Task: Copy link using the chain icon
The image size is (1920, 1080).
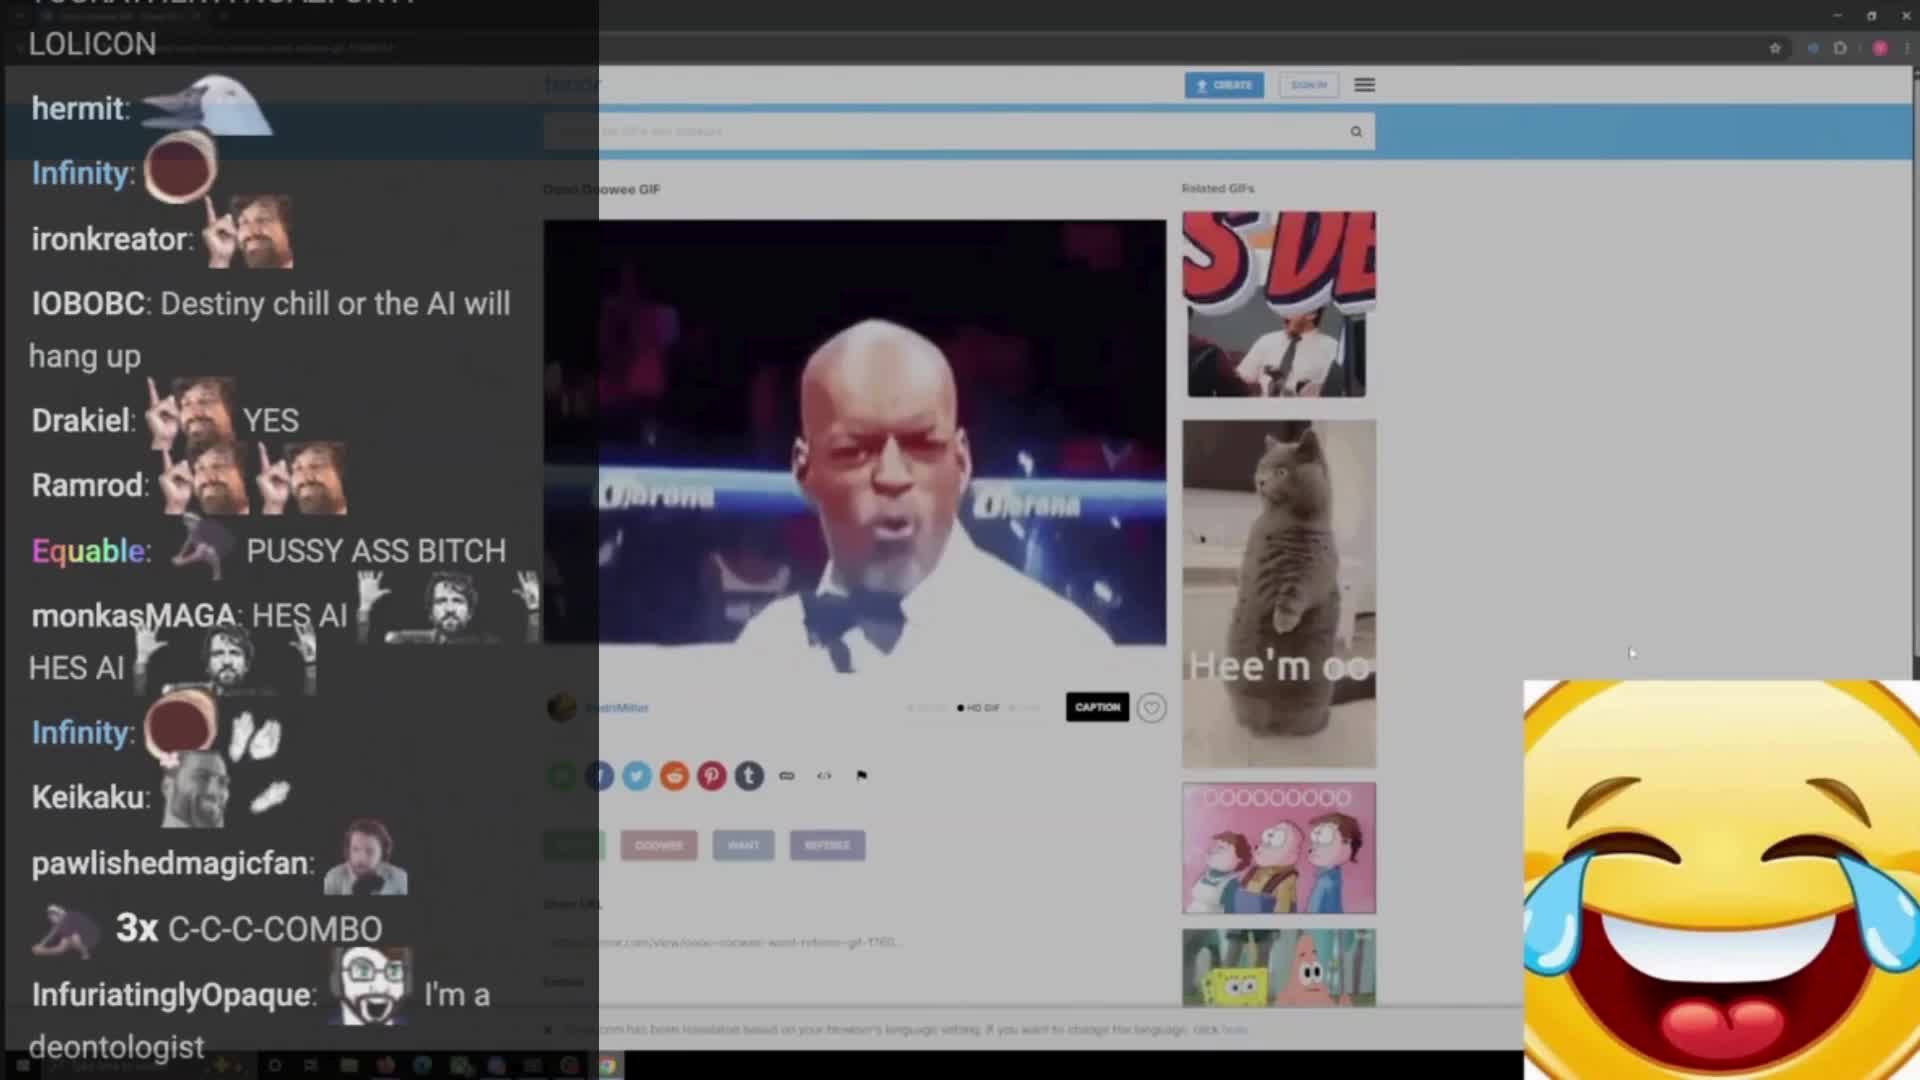Action: click(787, 776)
